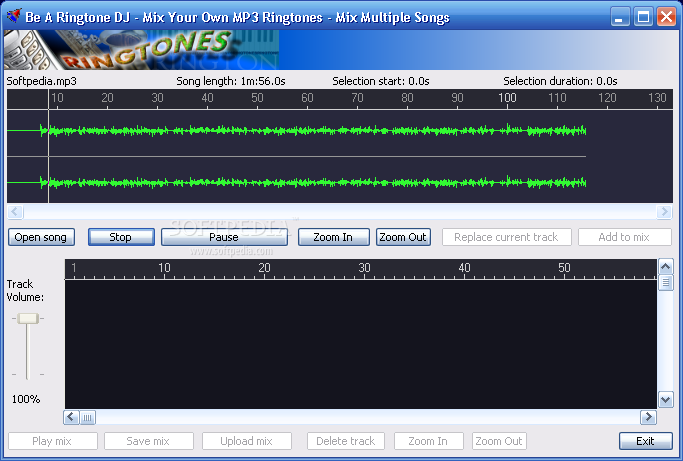The height and width of the screenshot is (461, 683).
Task: Pause the playing song
Action: click(x=224, y=237)
